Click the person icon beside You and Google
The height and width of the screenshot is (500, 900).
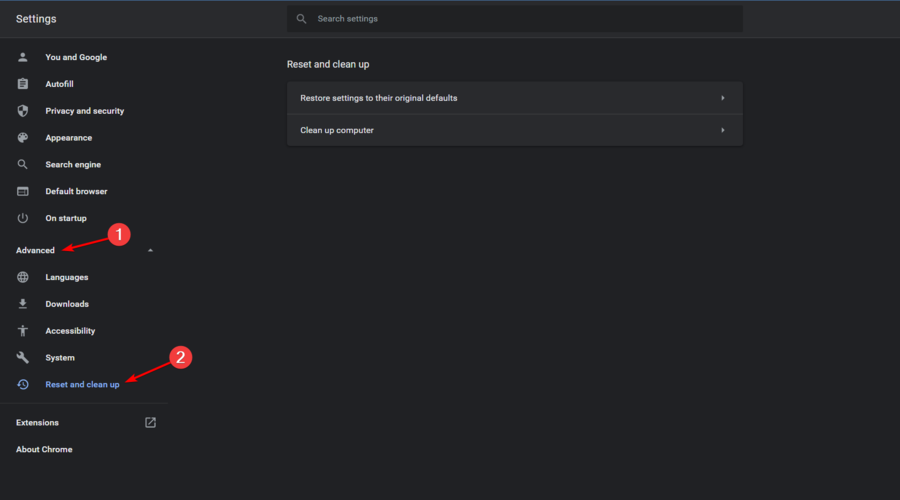click(22, 57)
